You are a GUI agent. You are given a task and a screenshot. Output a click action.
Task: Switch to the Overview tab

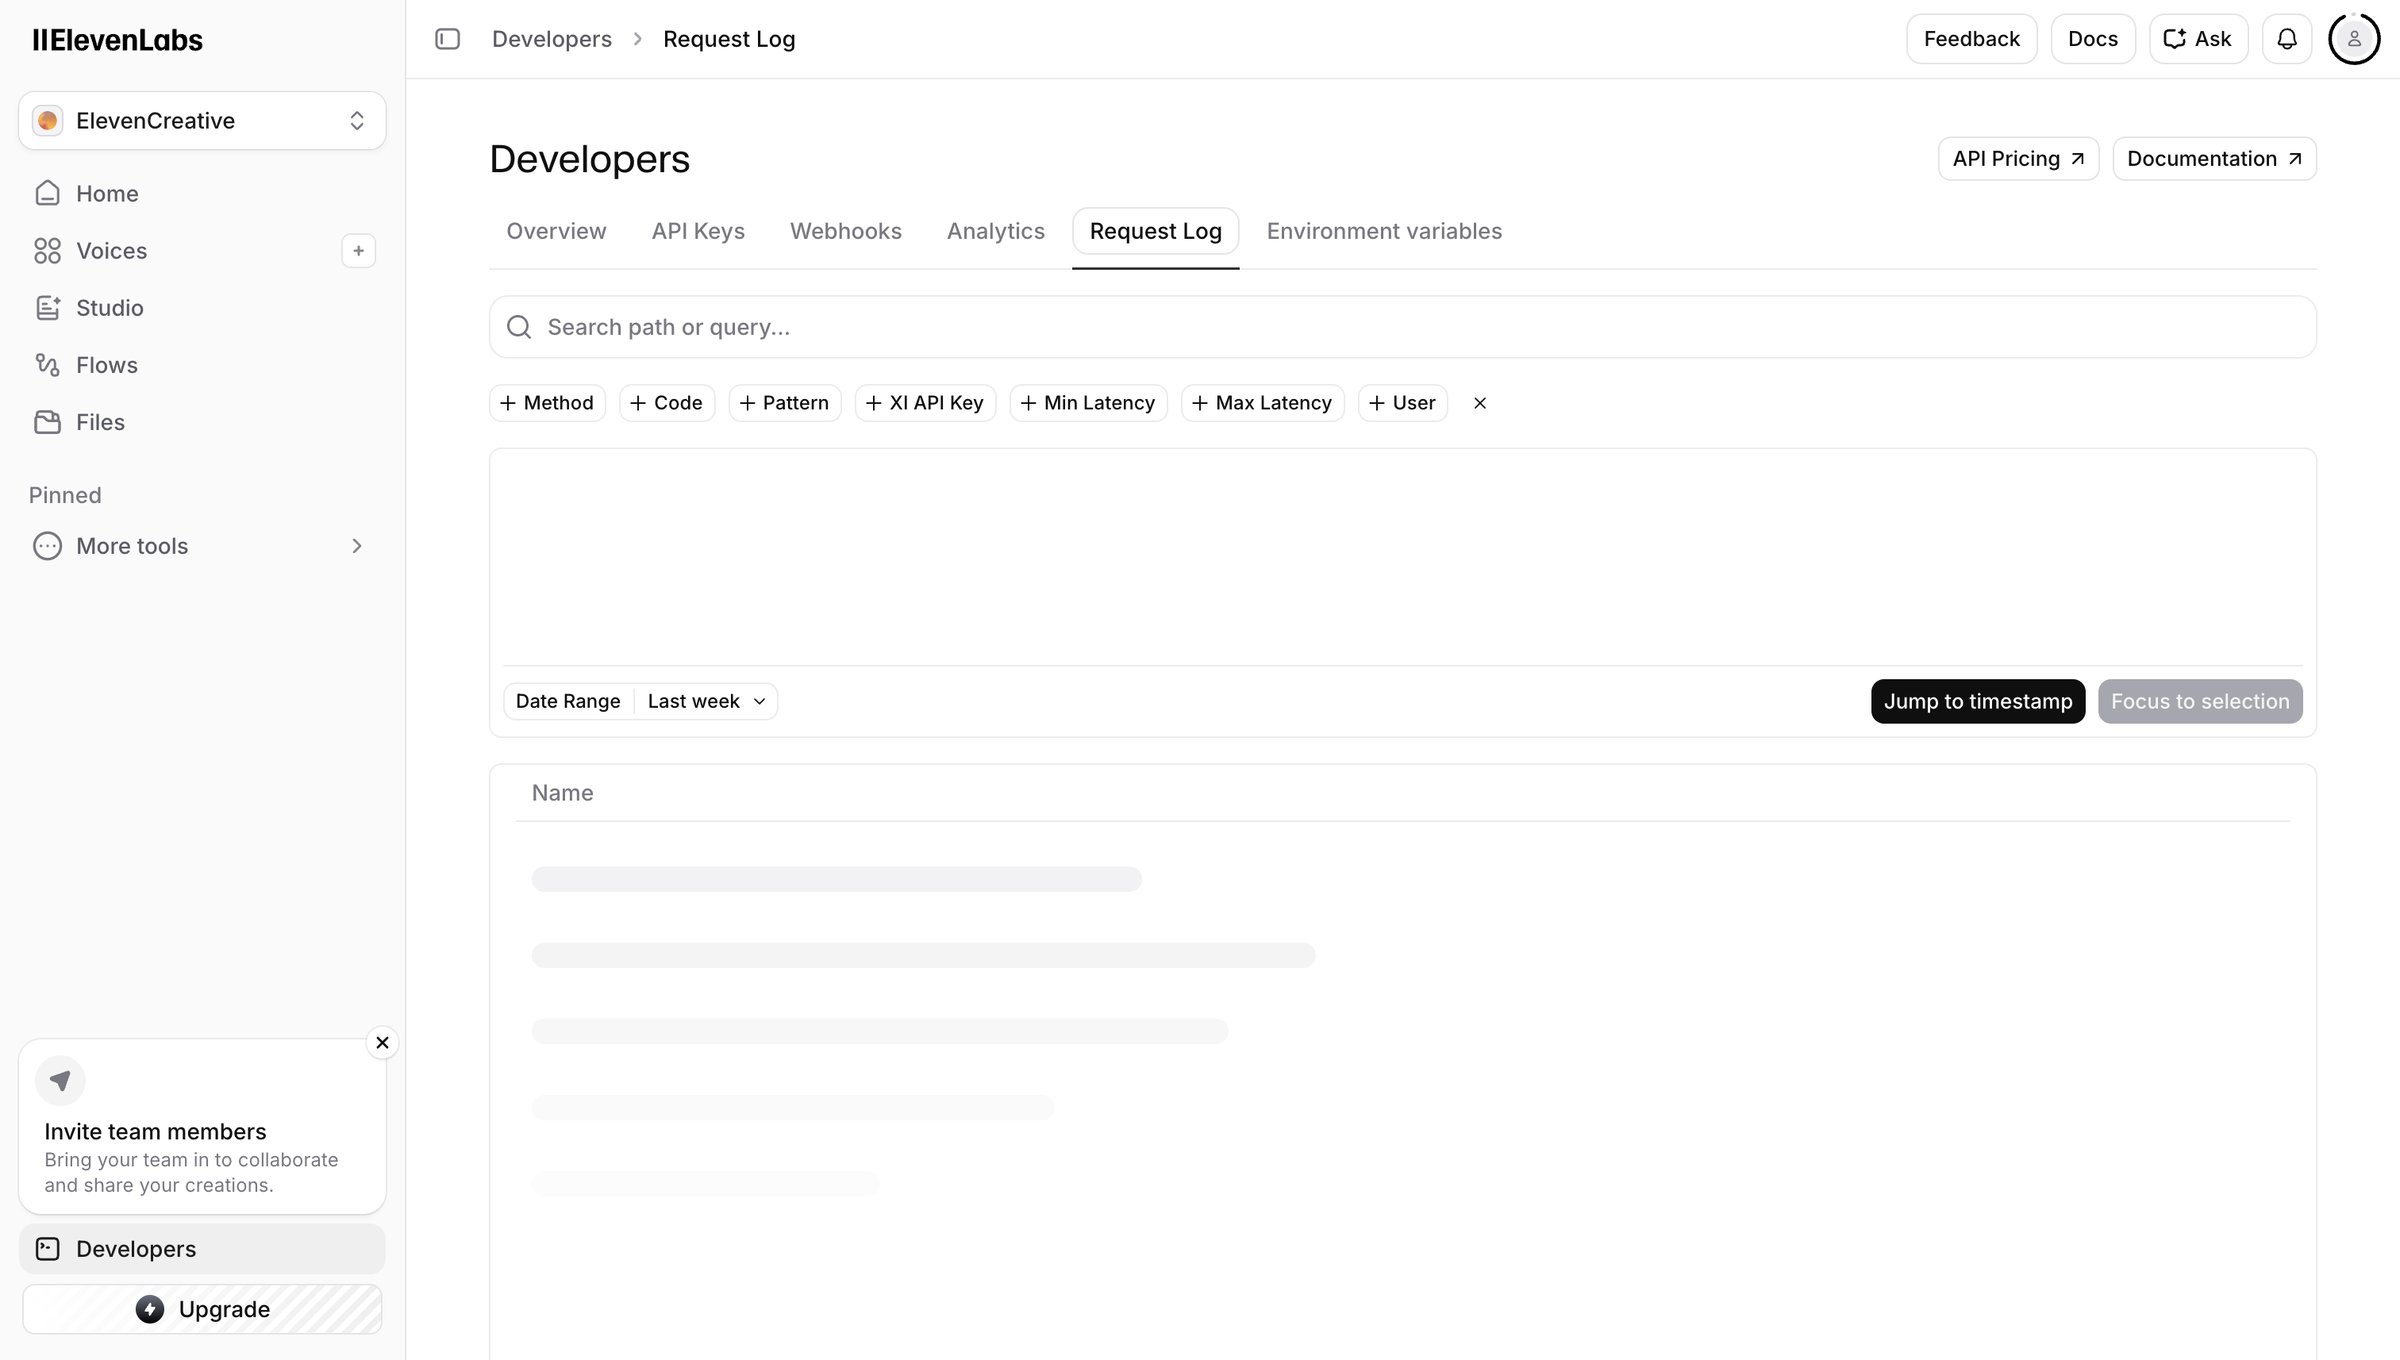click(556, 231)
